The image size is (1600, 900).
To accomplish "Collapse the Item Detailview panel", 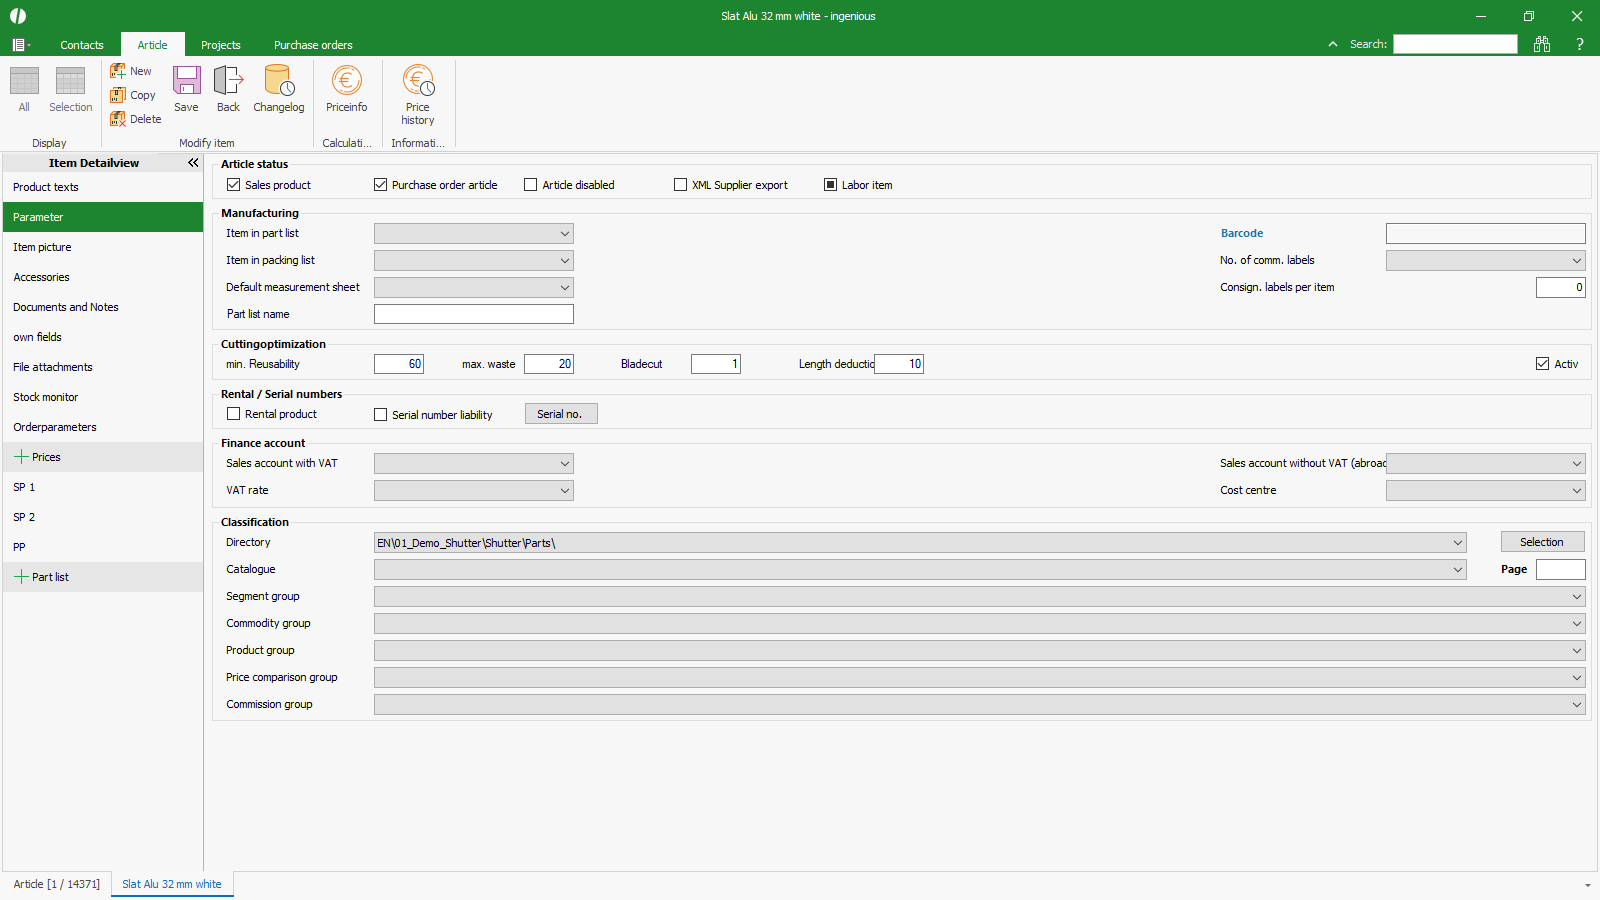I will [193, 163].
